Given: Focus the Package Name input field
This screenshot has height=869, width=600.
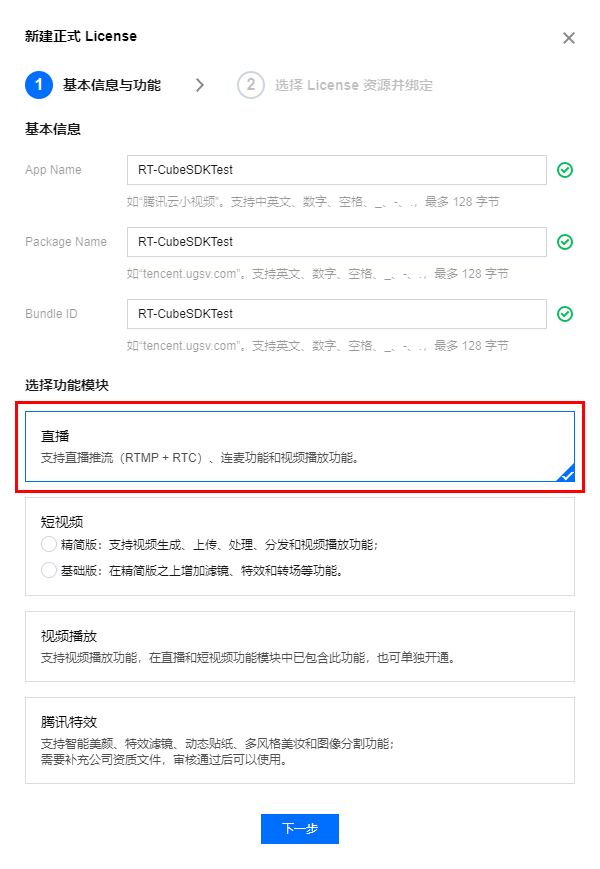Looking at the screenshot, I should coord(337,242).
